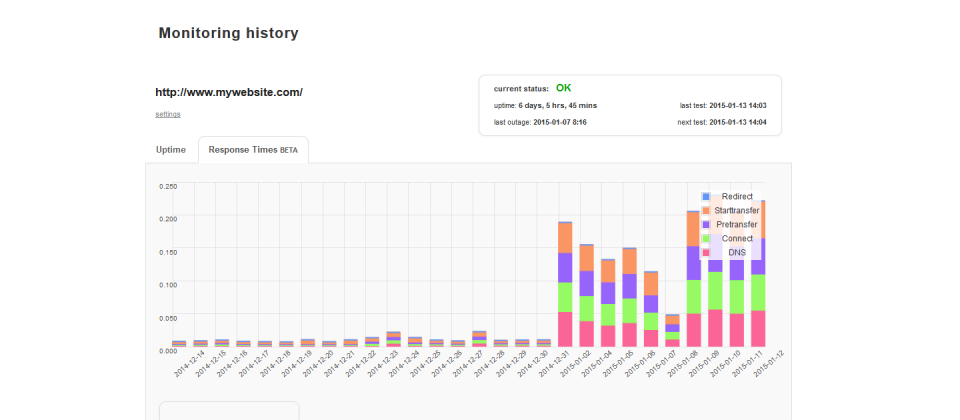Toggle the DNS series label in the legend
This screenshot has width=960, height=420.
pyautogui.click(x=737, y=252)
